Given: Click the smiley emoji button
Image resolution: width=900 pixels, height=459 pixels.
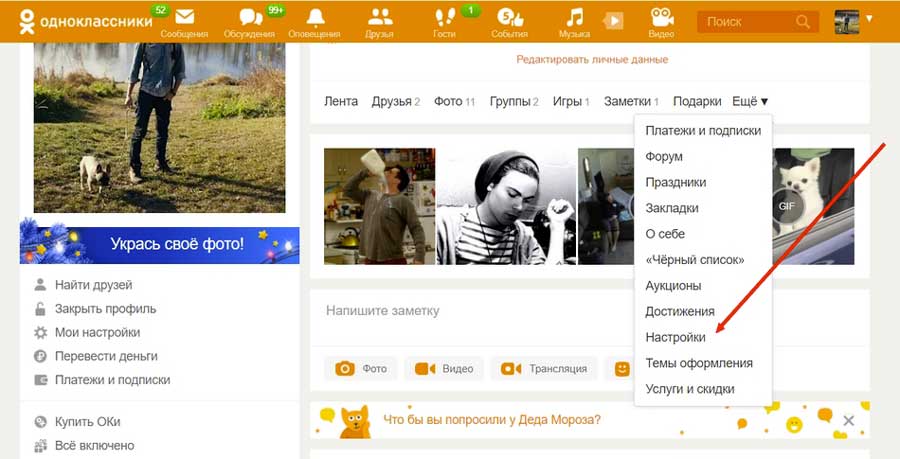Looking at the screenshot, I should click(622, 368).
